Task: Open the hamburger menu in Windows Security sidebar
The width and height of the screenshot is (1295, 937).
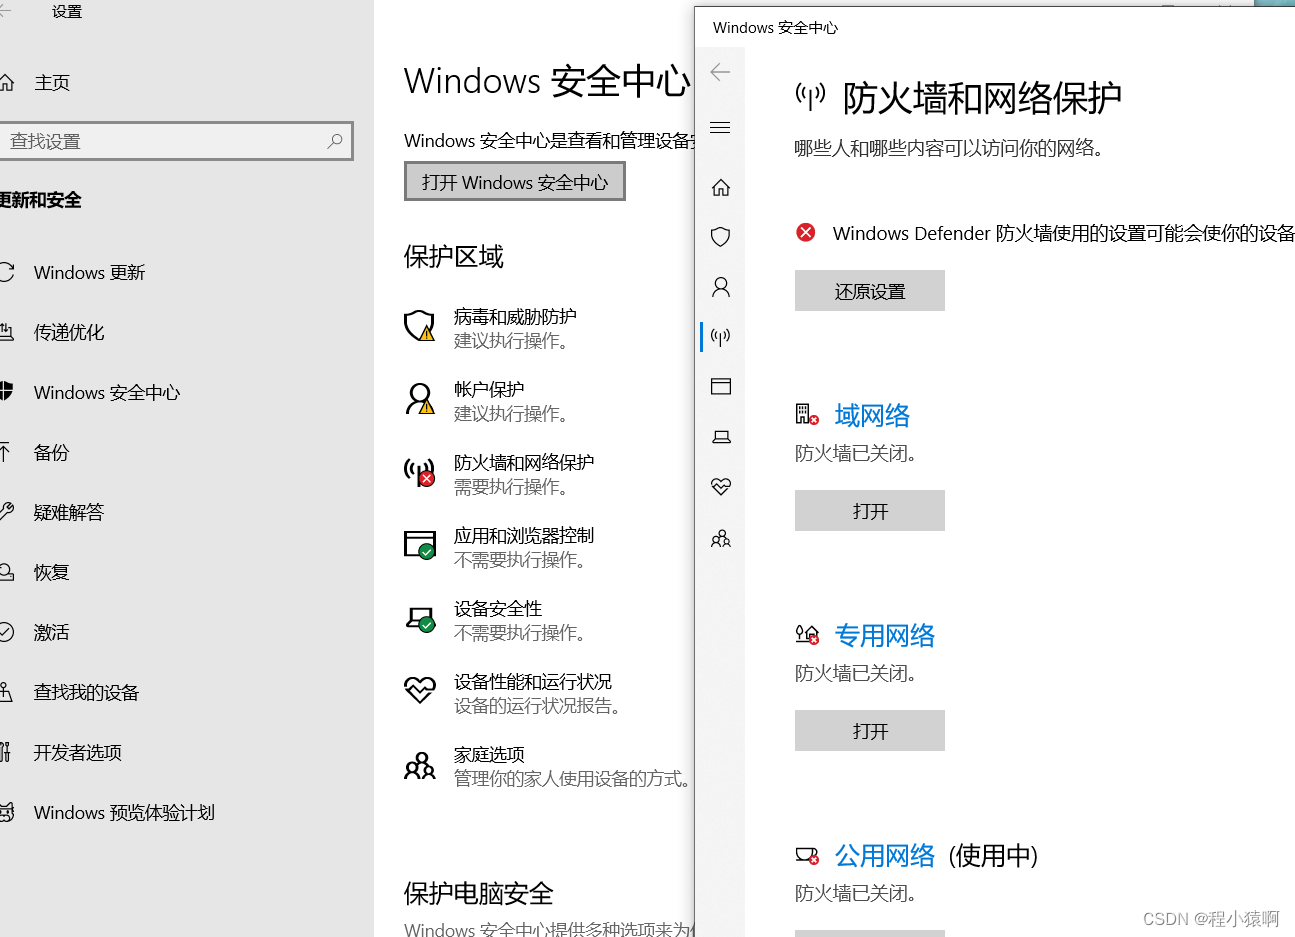Action: tap(720, 127)
